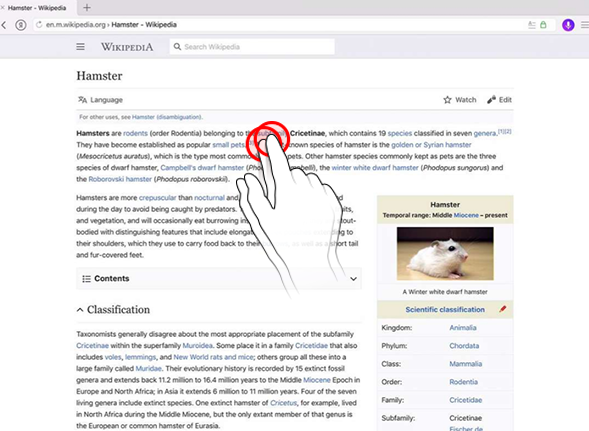Collapse the Classification section
Viewport: 589px width, 431px height.
coord(80,310)
